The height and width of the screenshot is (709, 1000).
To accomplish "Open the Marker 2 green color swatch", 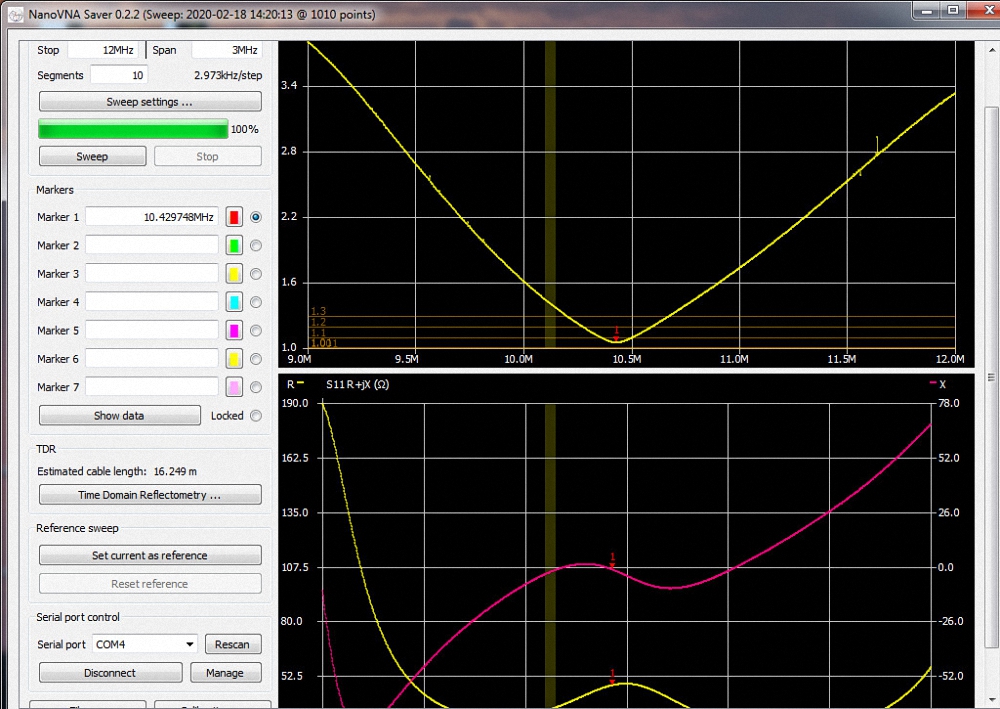I will (234, 245).
